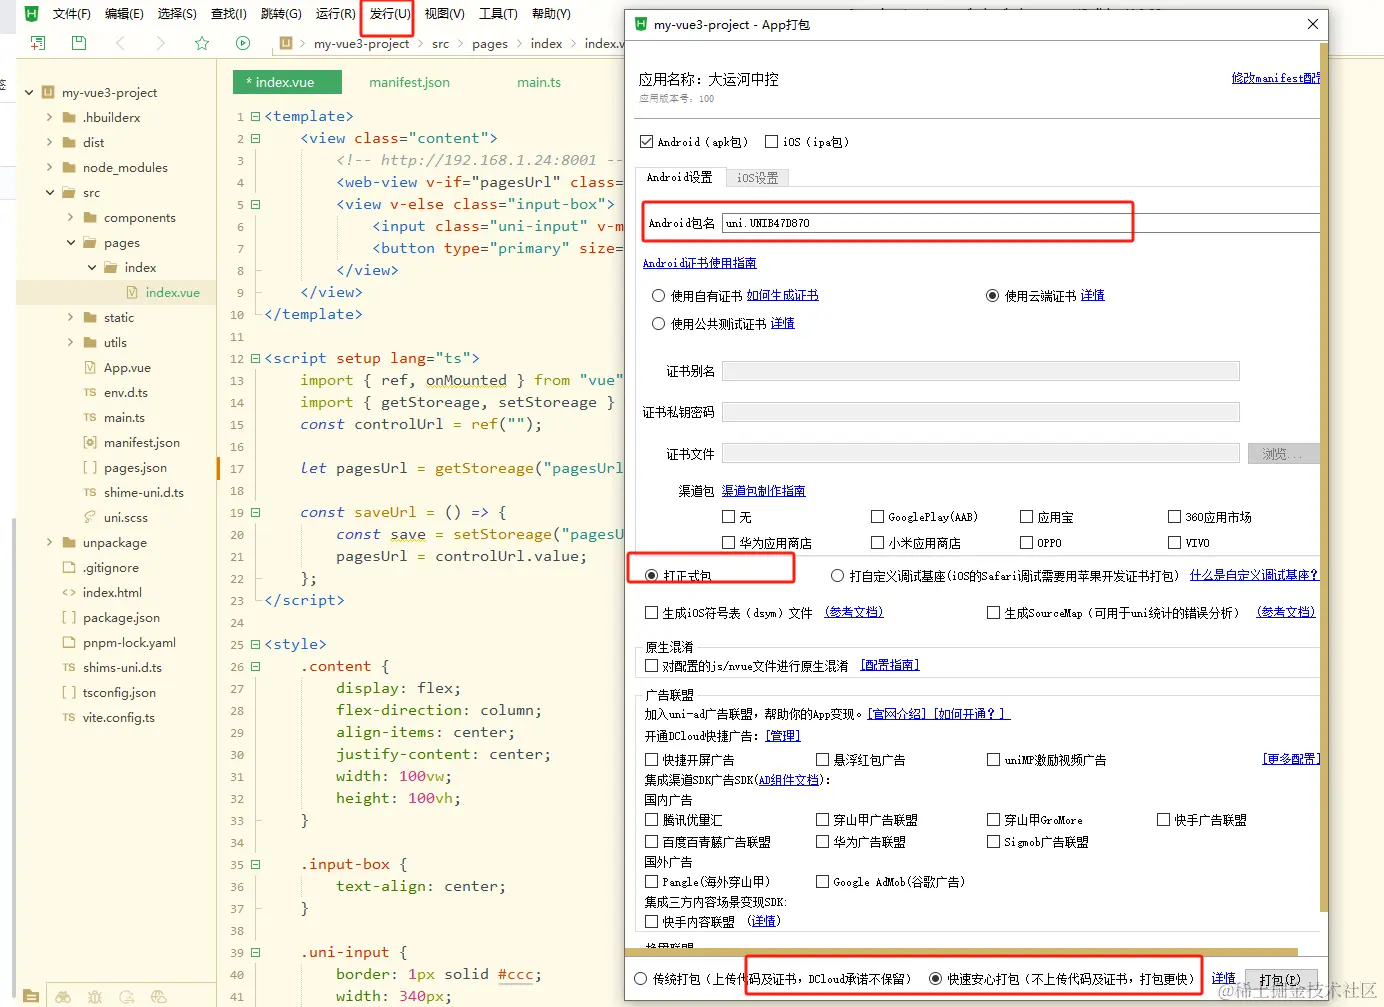Click the navigate back arrow icon
1384x1007 pixels.
click(121, 43)
